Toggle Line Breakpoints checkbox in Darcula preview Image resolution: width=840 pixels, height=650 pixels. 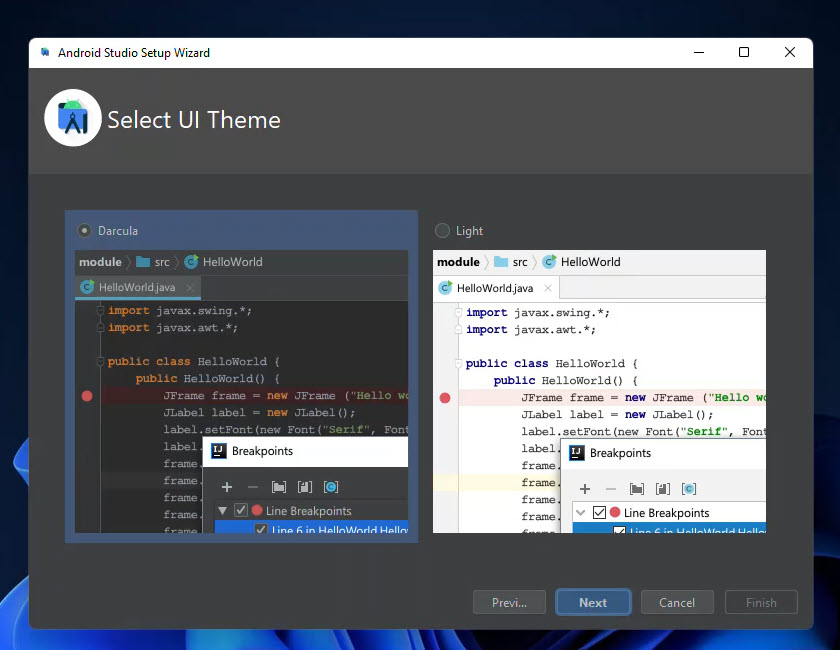241,510
